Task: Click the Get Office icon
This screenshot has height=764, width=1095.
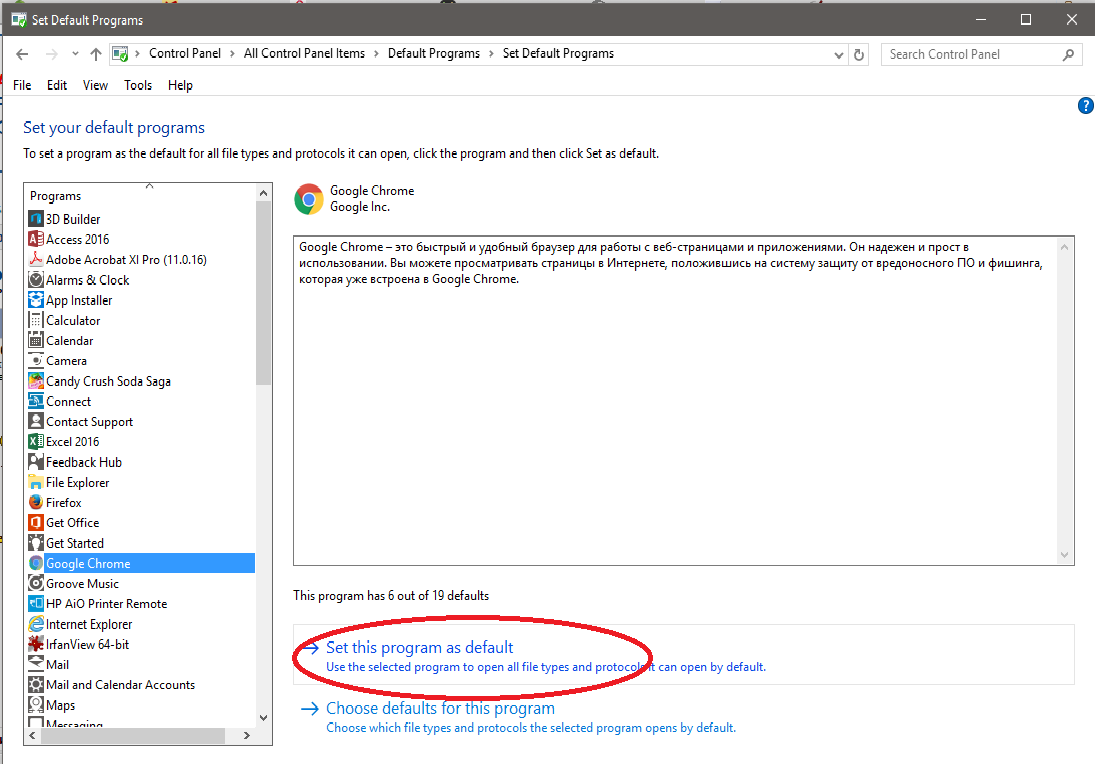Action: coord(36,523)
